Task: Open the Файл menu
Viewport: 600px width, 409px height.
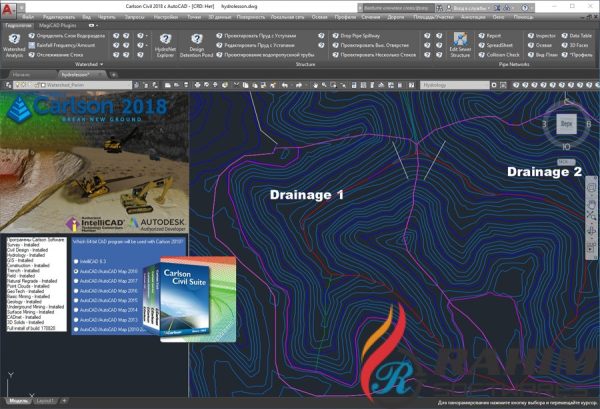Action: (x=28, y=17)
